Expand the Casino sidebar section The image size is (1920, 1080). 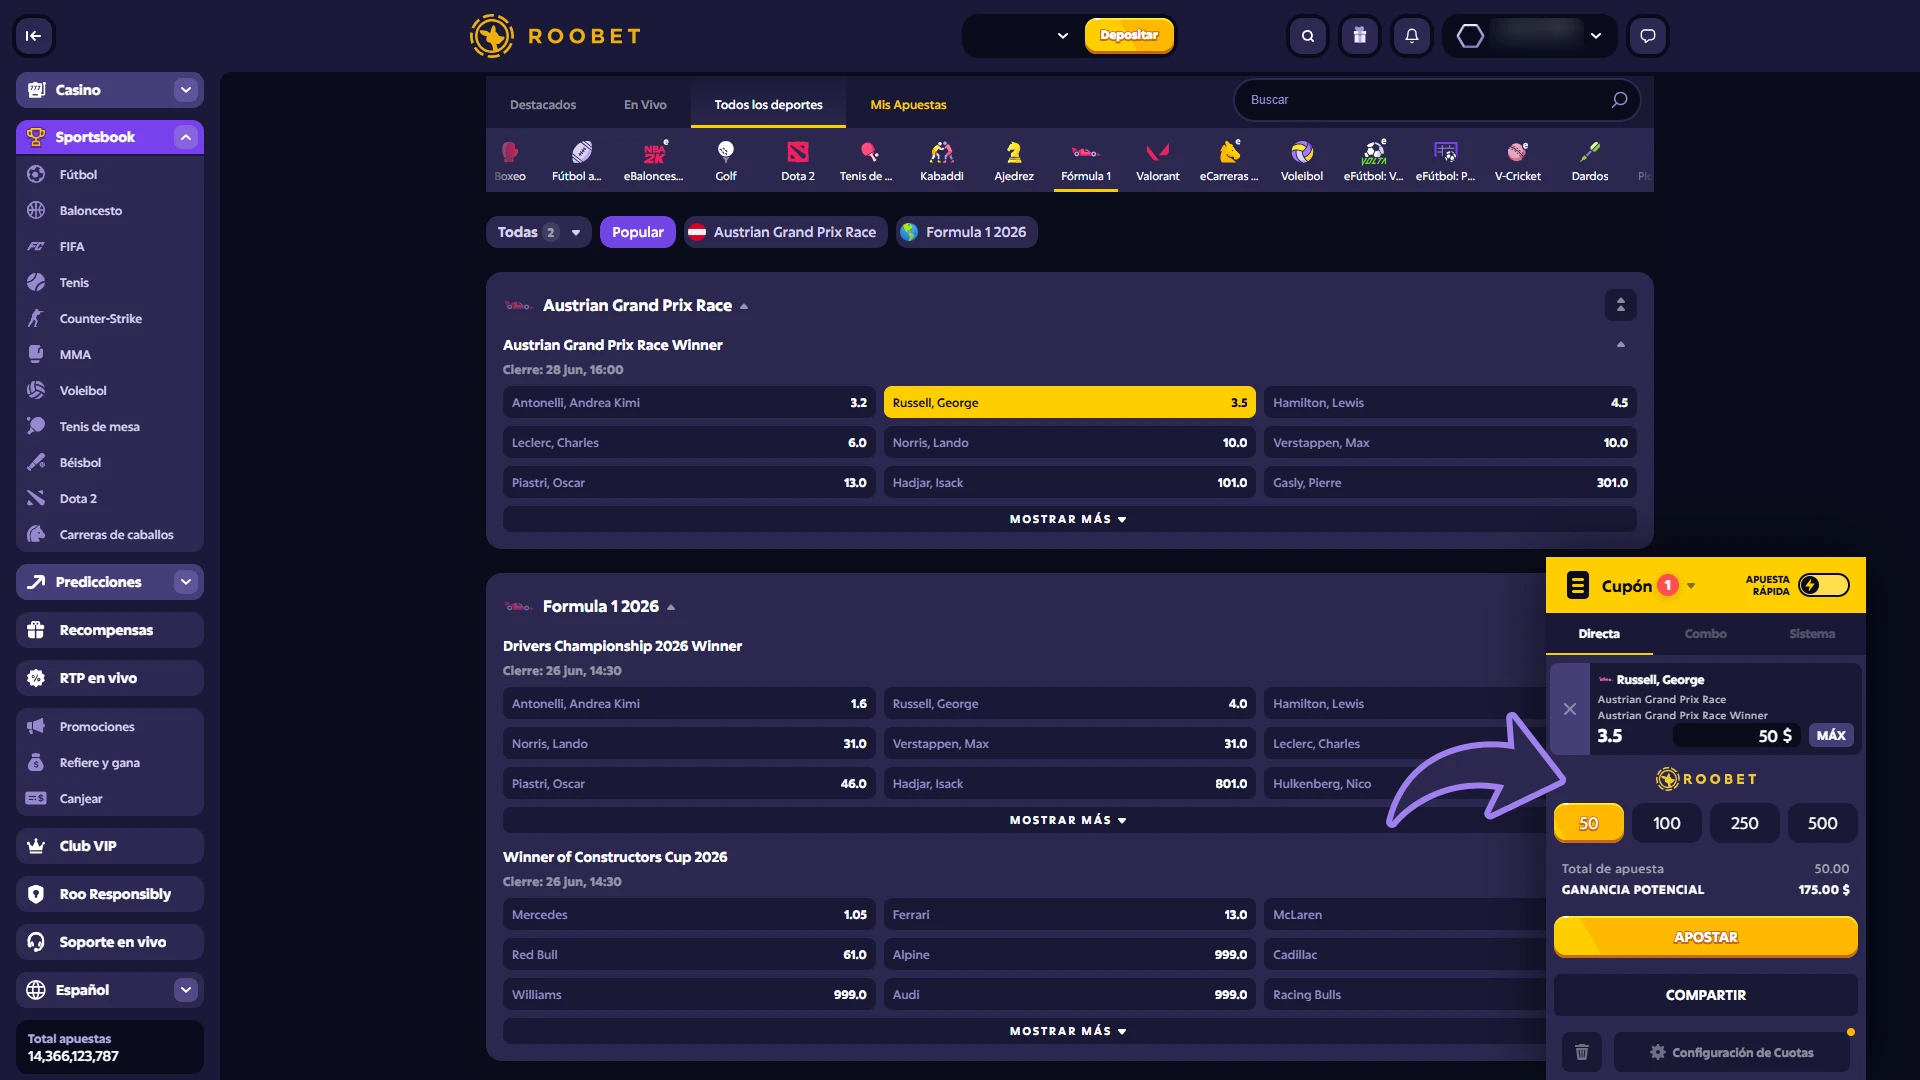point(186,90)
